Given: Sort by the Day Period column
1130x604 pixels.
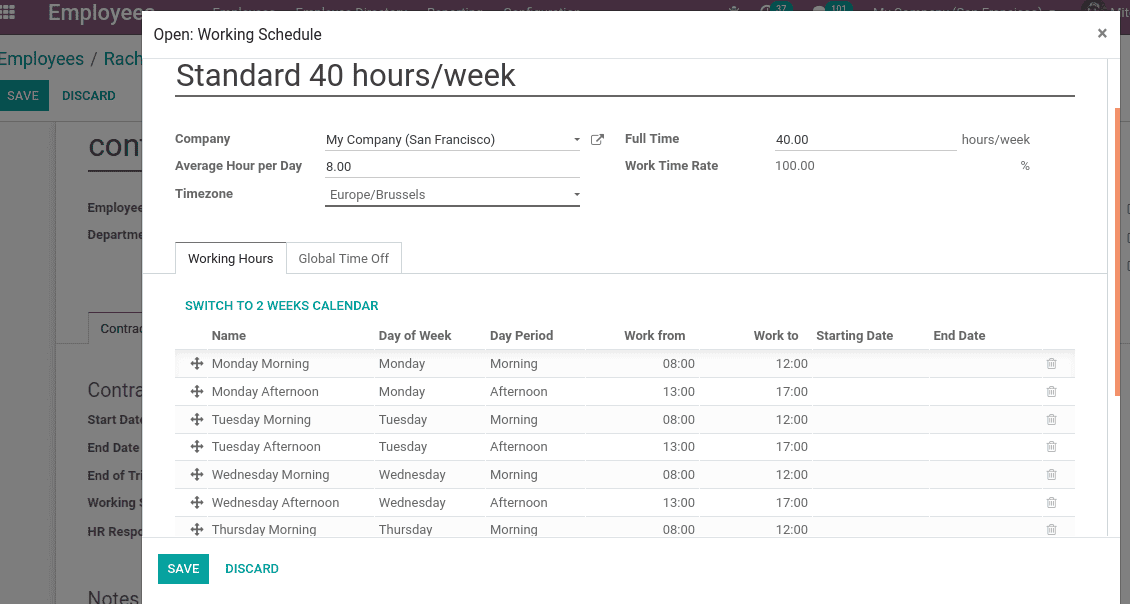Looking at the screenshot, I should tap(521, 336).
